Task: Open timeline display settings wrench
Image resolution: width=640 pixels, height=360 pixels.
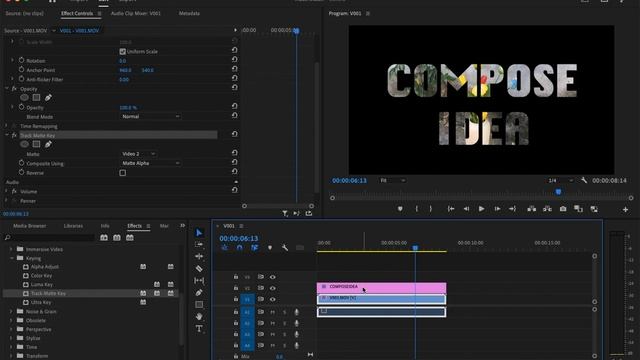Action: click(284, 248)
